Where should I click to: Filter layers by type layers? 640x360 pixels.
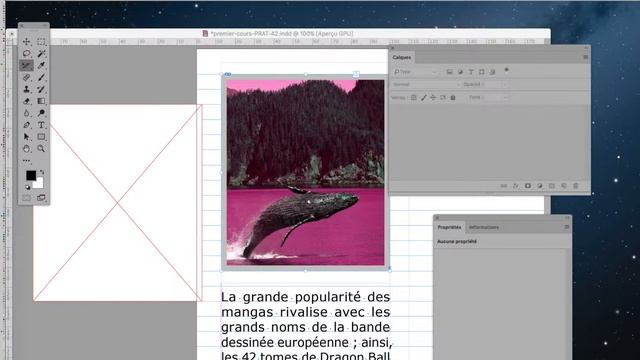click(x=471, y=72)
